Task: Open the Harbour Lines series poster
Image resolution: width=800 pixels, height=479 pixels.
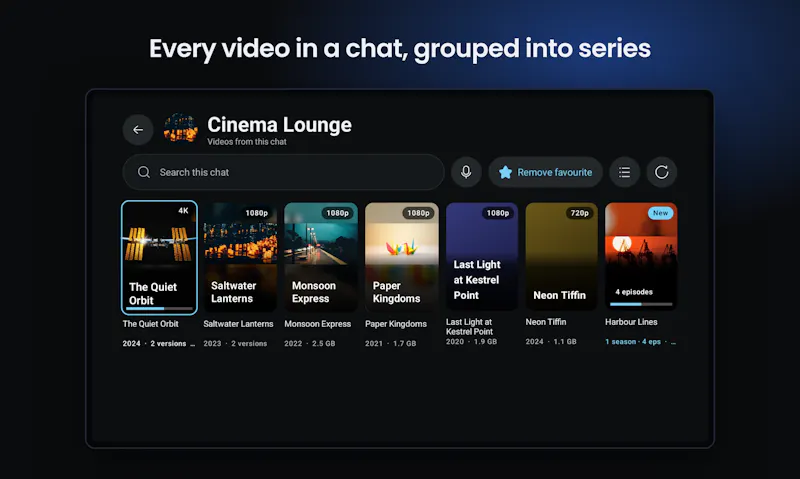Action: pyautogui.click(x=641, y=256)
